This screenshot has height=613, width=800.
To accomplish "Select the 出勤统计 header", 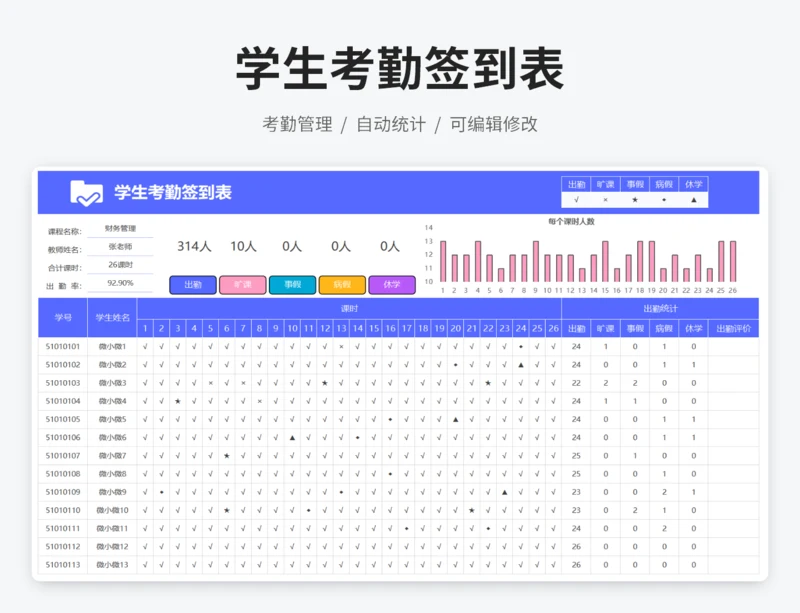I will (660, 308).
